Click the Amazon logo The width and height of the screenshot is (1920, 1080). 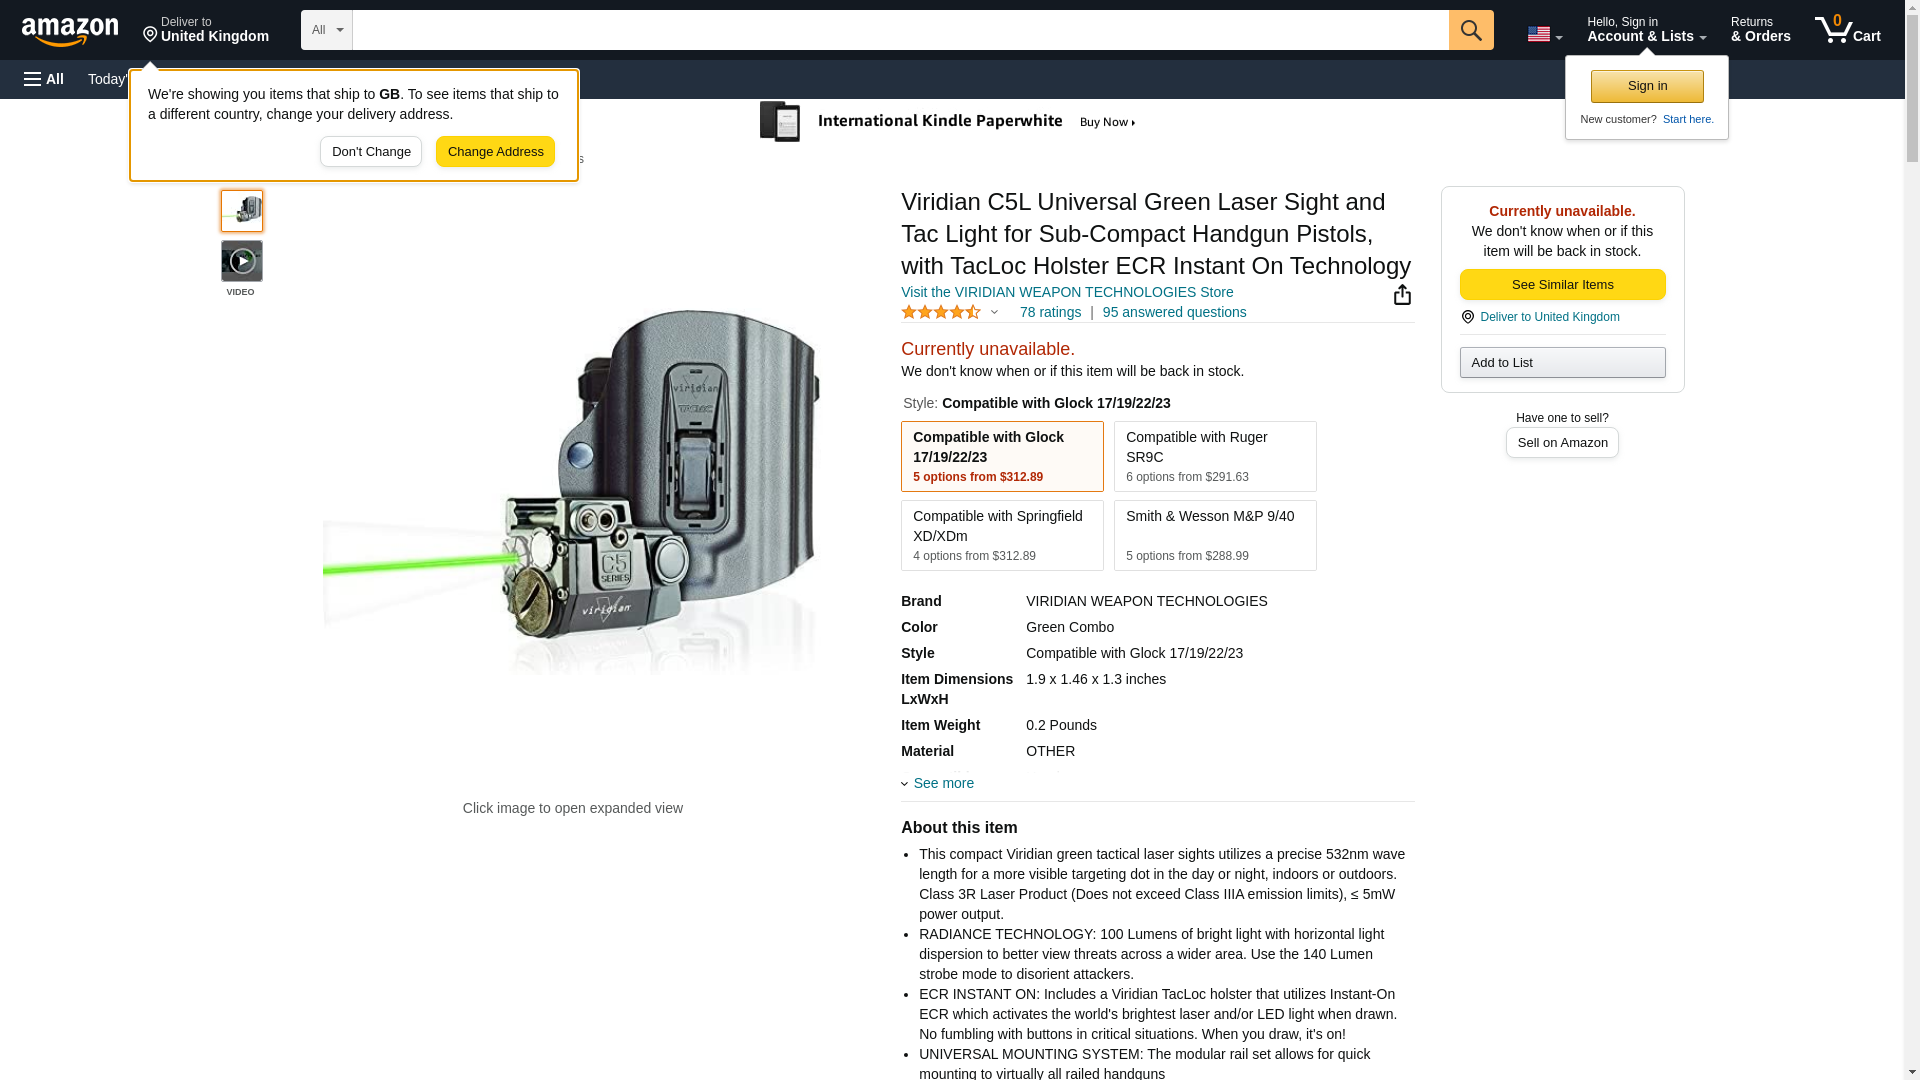[70, 31]
